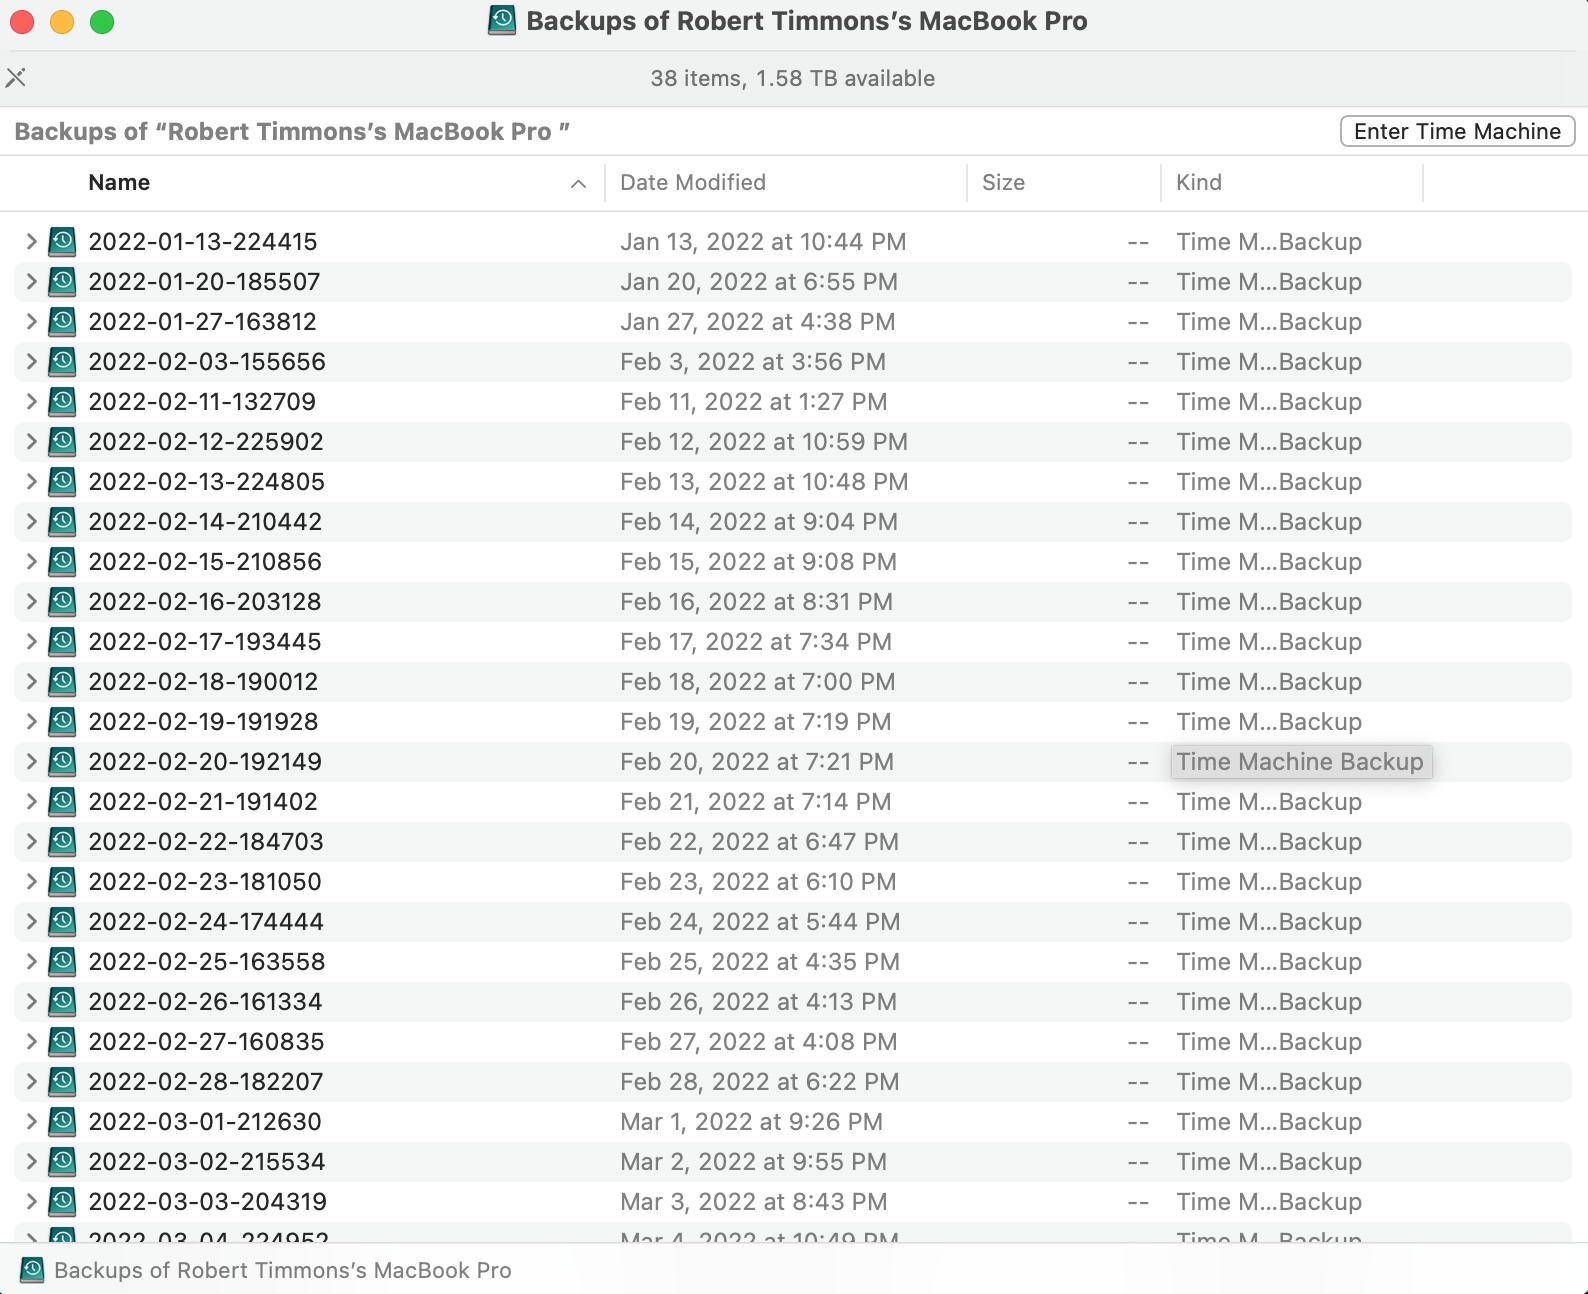Click the date Jan 13, 2022 at 10:44 PM

(x=763, y=242)
